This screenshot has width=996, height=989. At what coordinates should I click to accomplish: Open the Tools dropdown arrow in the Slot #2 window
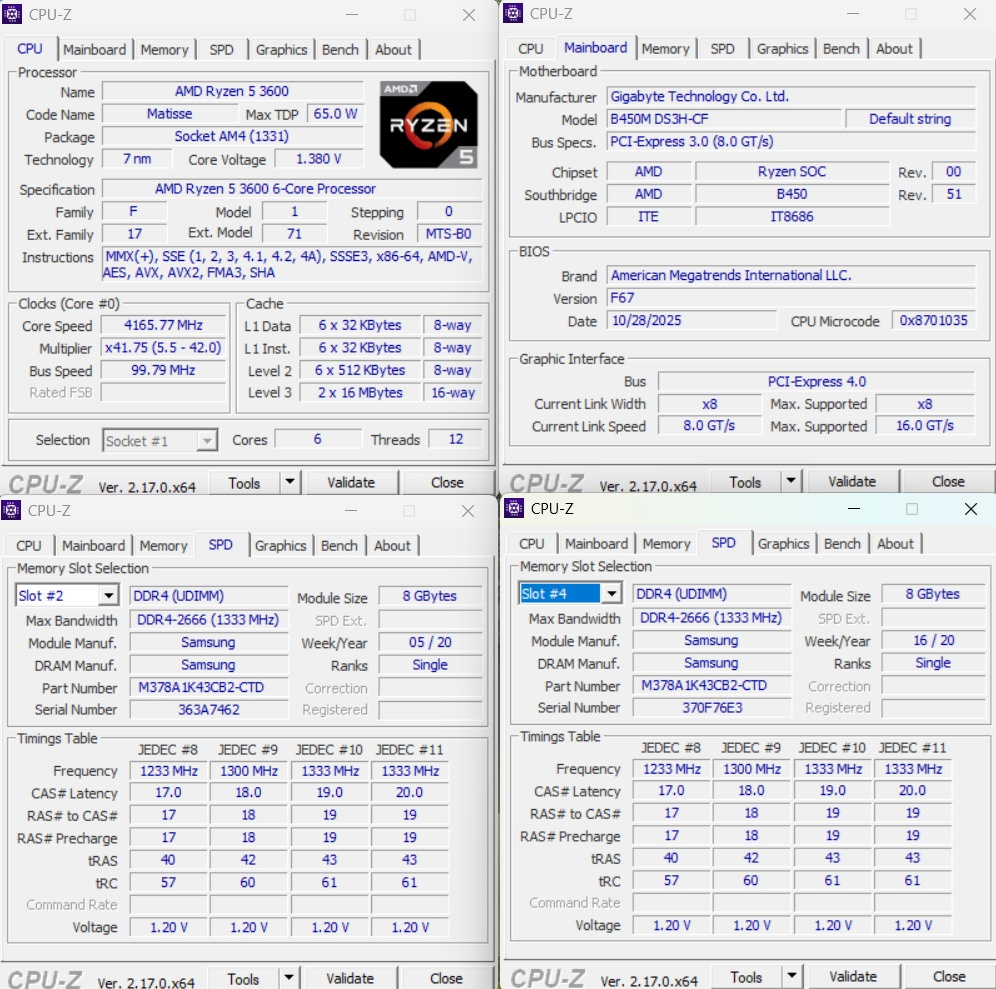pos(289,978)
